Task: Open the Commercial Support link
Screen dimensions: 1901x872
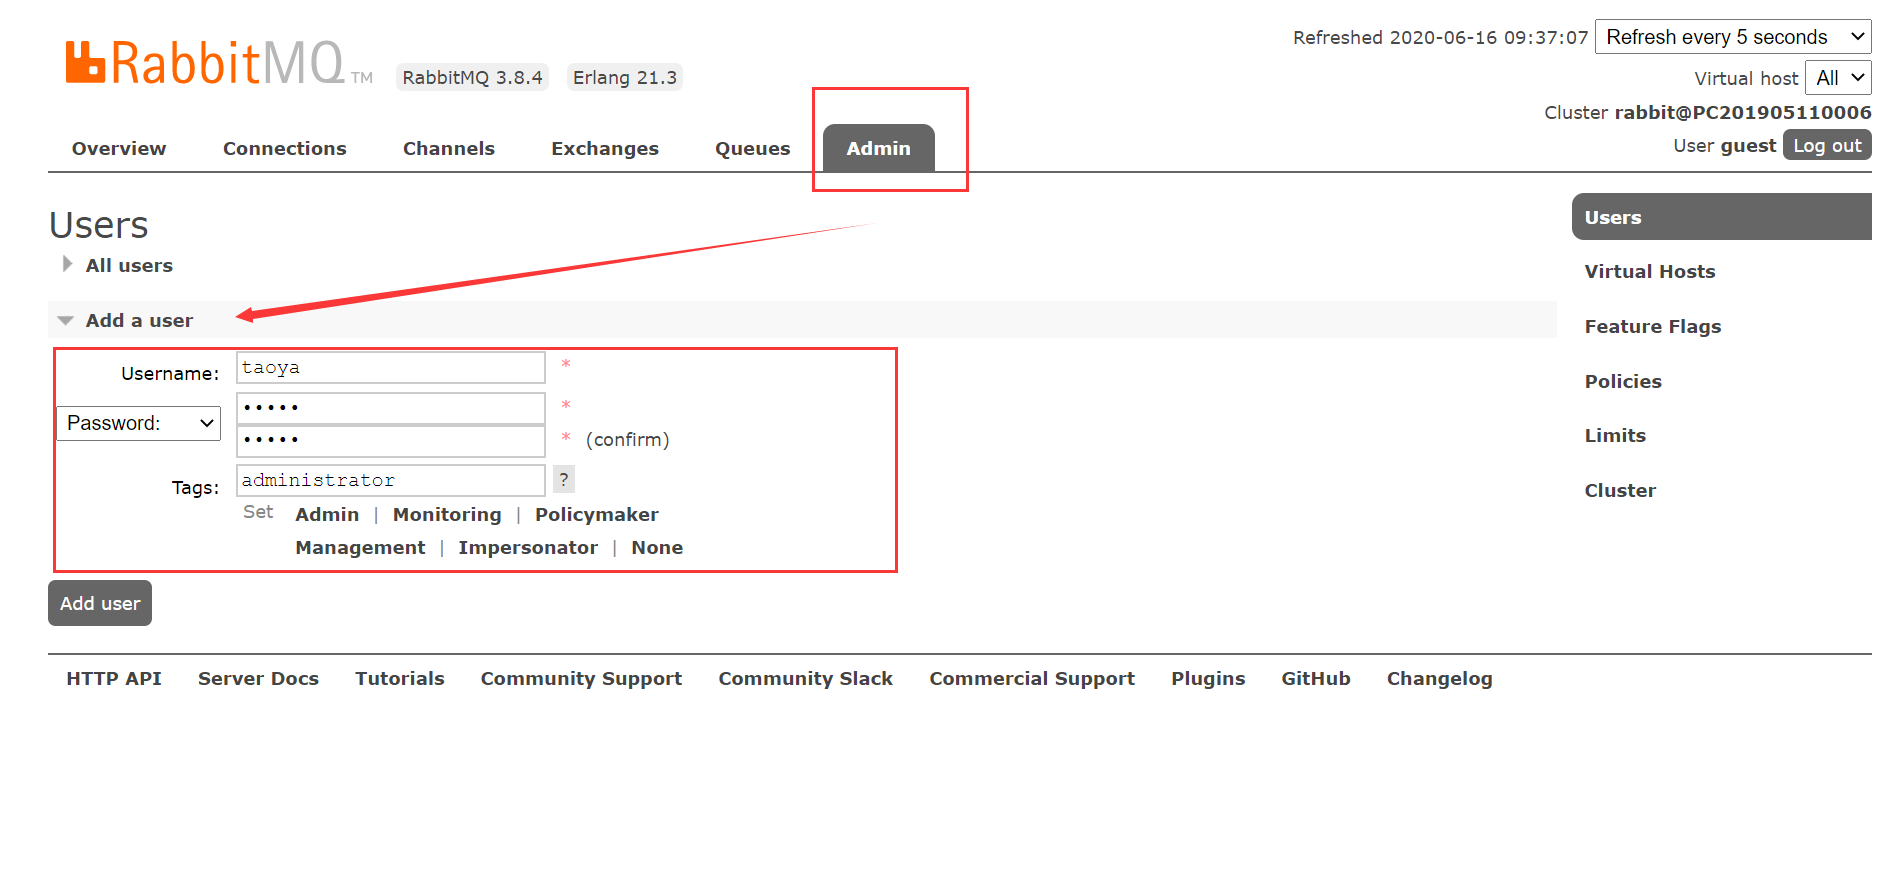Action: pos(1032,678)
